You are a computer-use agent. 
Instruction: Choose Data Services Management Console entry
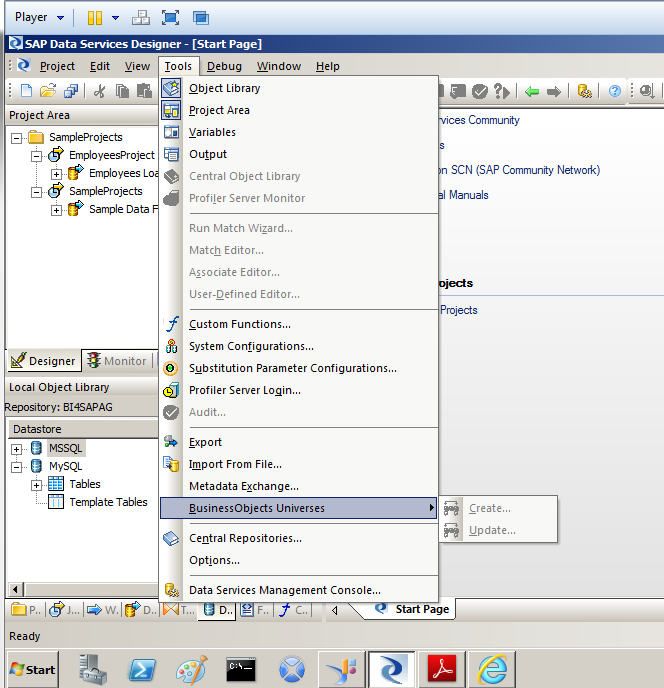coord(299,590)
